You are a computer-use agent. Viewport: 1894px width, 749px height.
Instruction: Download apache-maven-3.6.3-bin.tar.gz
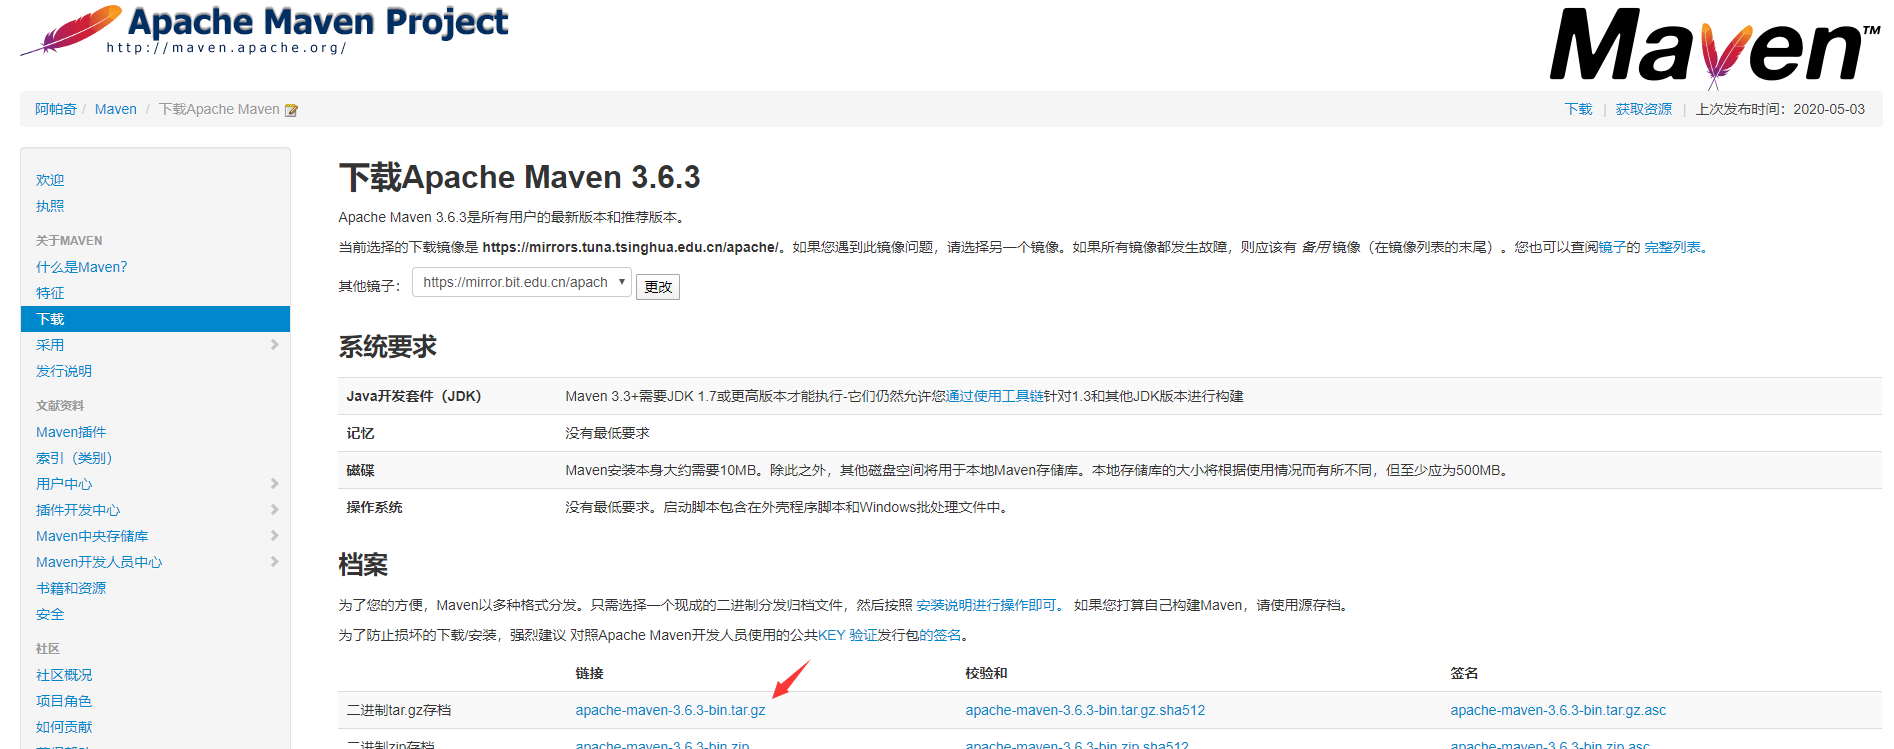[x=670, y=710]
